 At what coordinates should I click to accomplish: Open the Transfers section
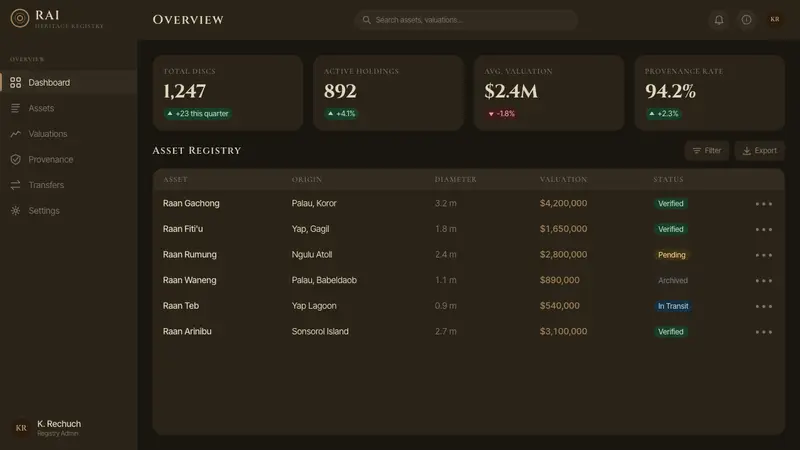(68, 185)
